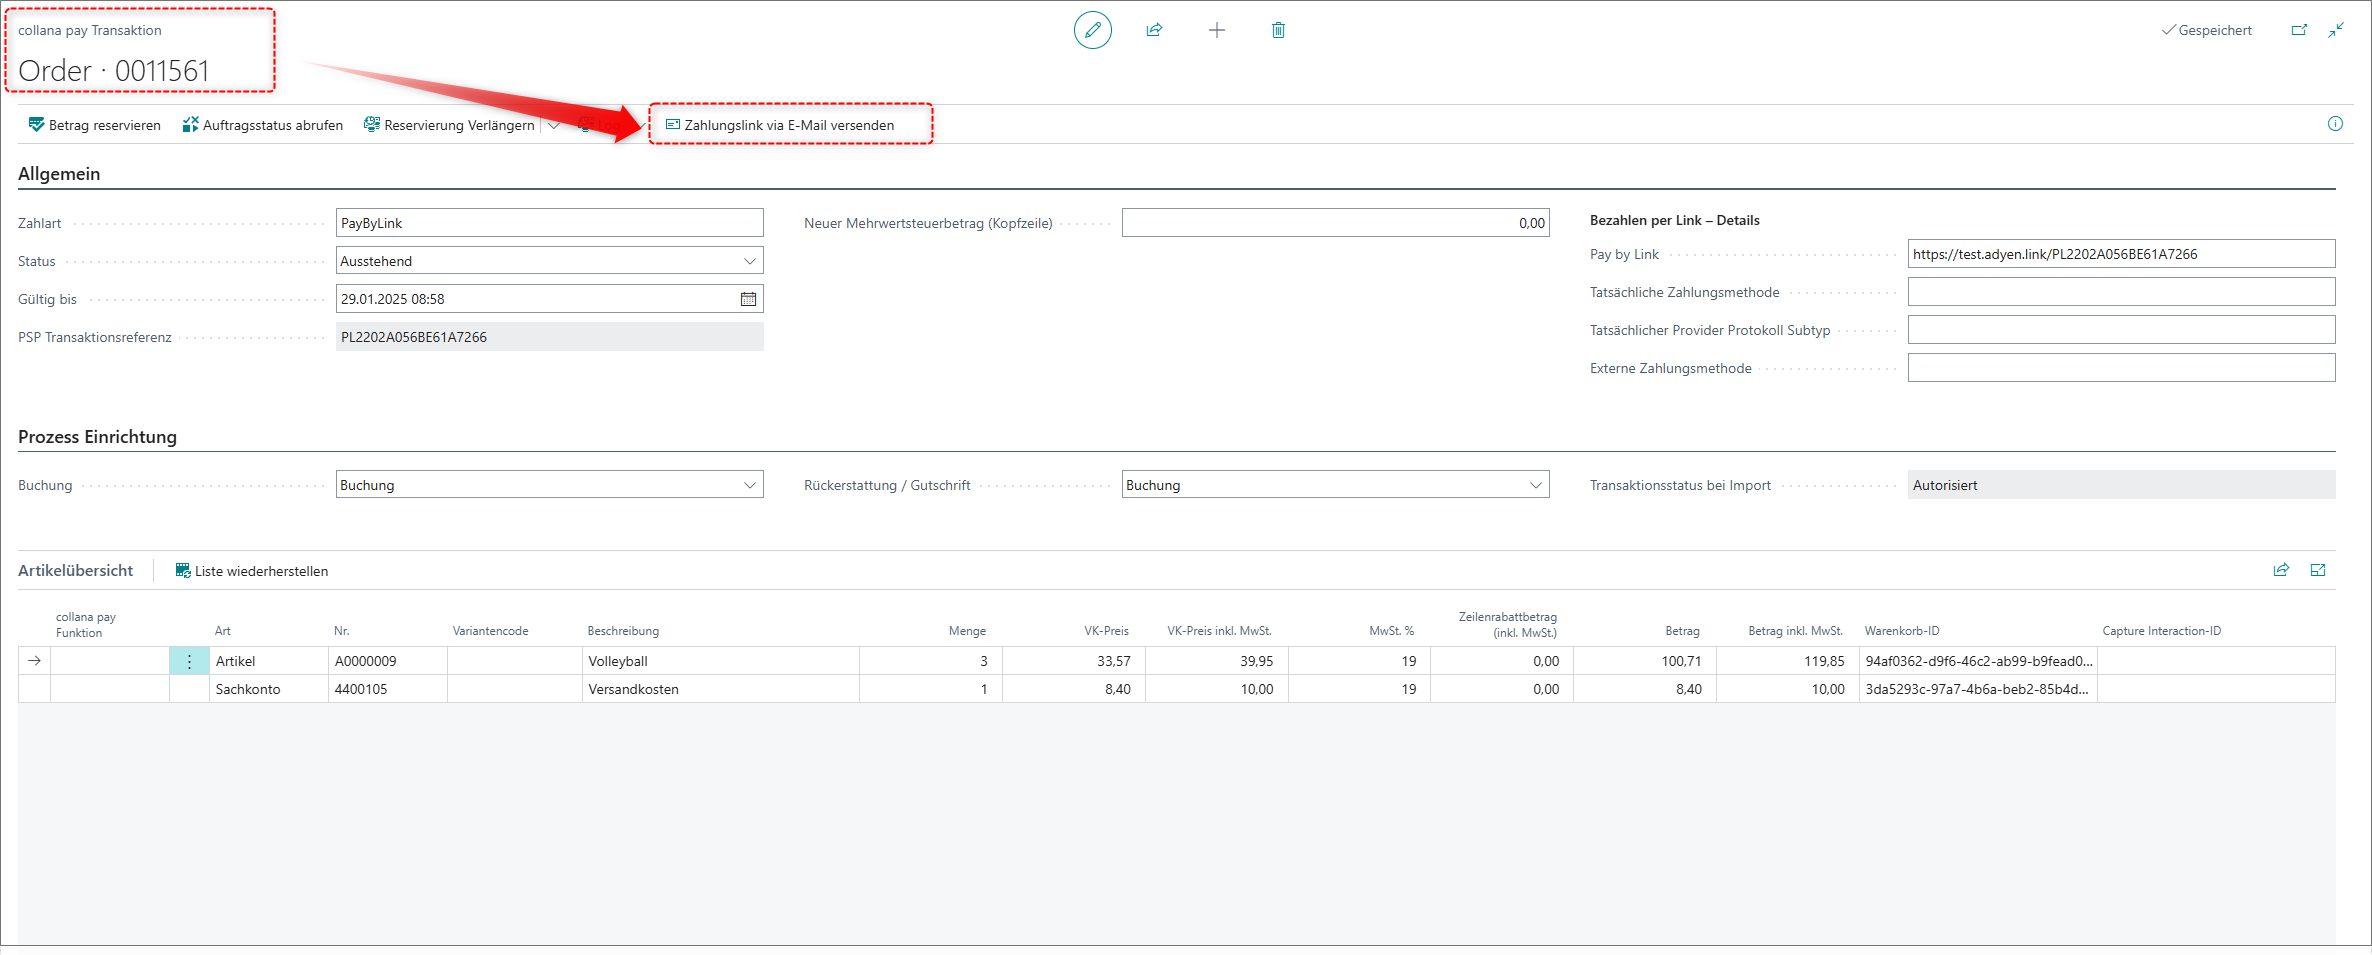Expand chevron next to Reservierung Verlängern
Viewport: 2372px width, 955px height.
click(553, 125)
